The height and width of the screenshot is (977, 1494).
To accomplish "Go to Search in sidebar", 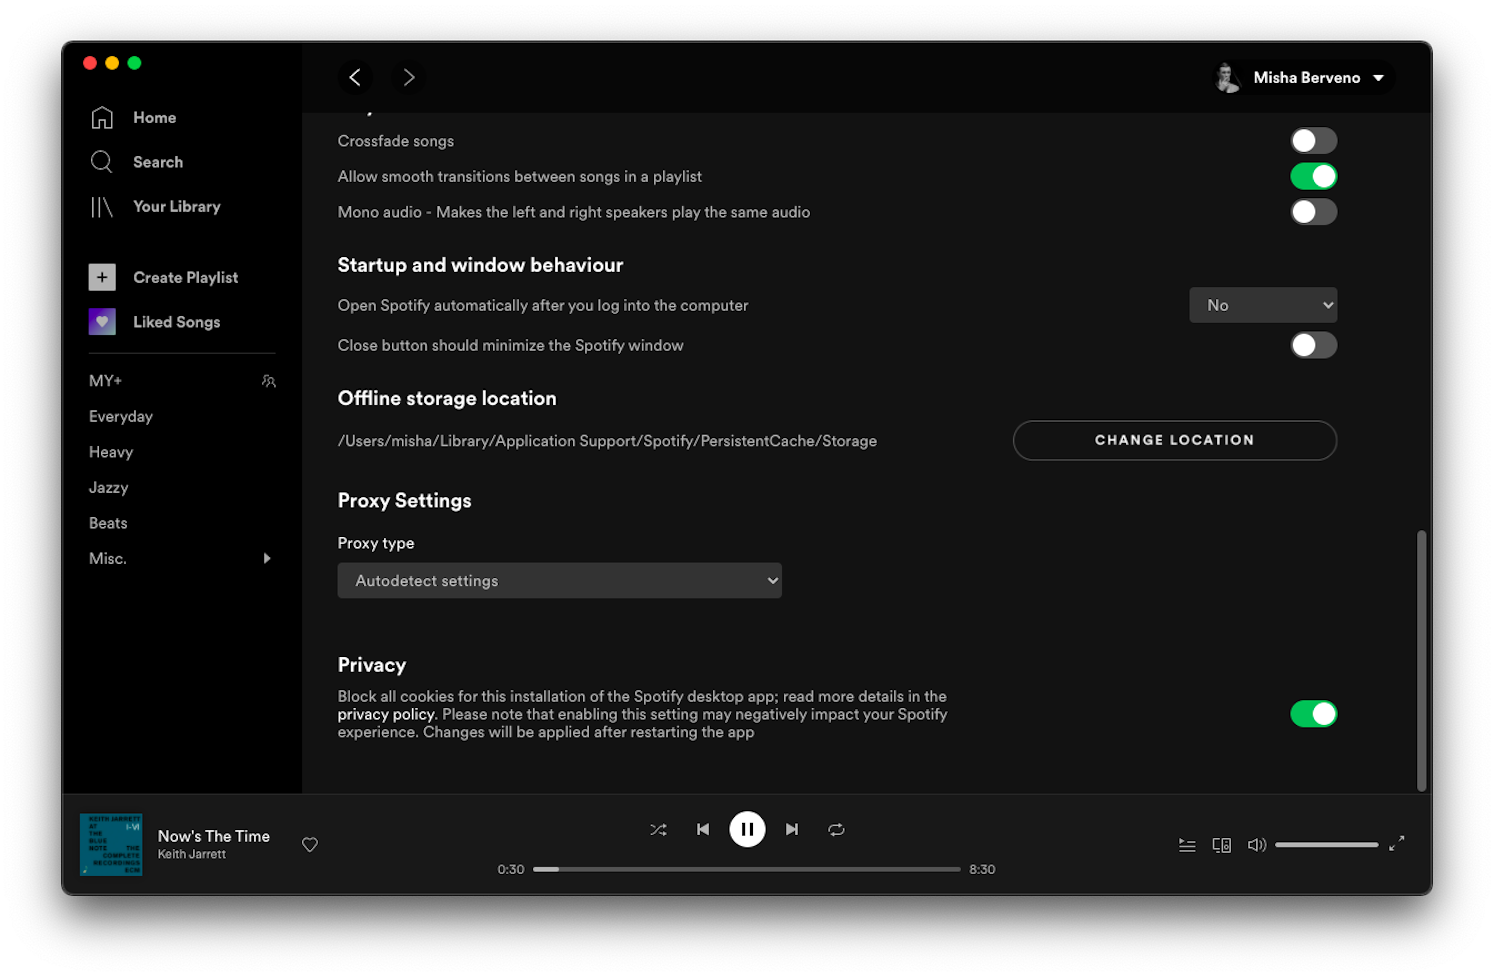I will pos(157,162).
